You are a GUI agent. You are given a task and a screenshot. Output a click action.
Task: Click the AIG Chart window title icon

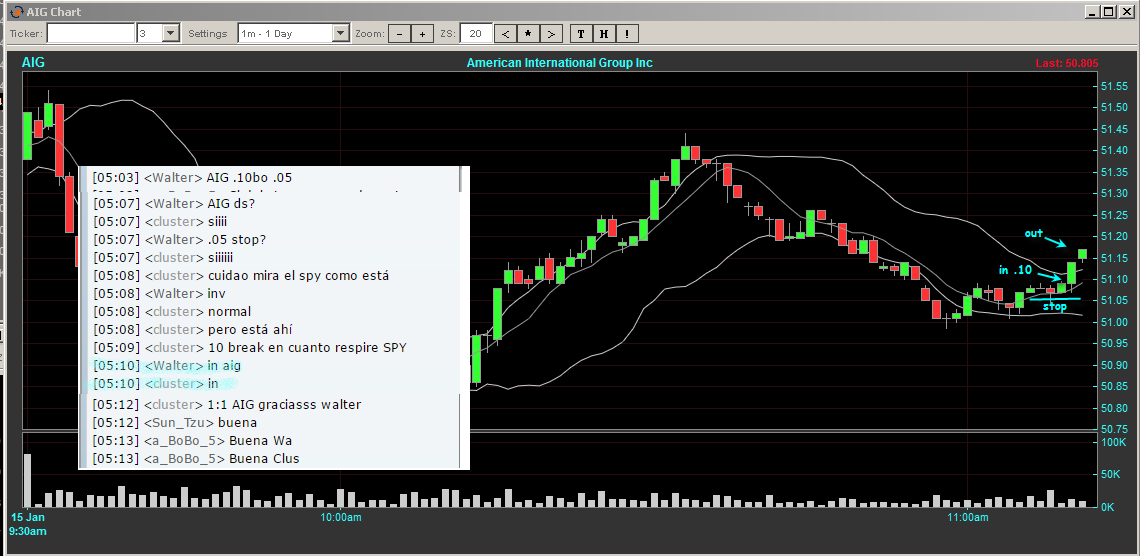coord(15,12)
